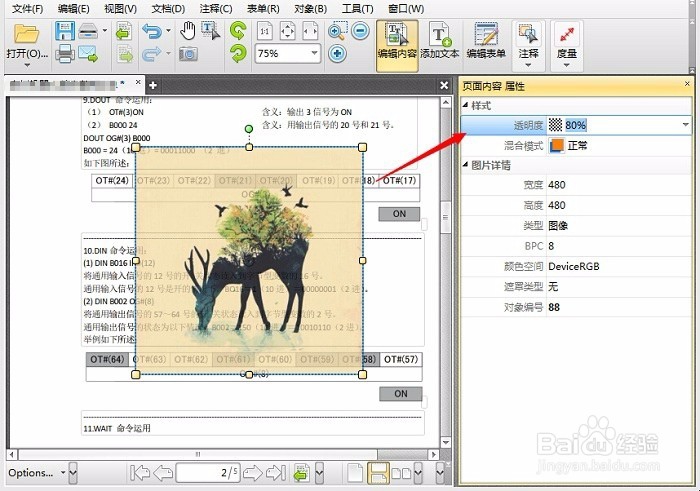Zoom in with the plus circle icon
Viewport: 700px width, 491px height.
[x=337, y=54]
